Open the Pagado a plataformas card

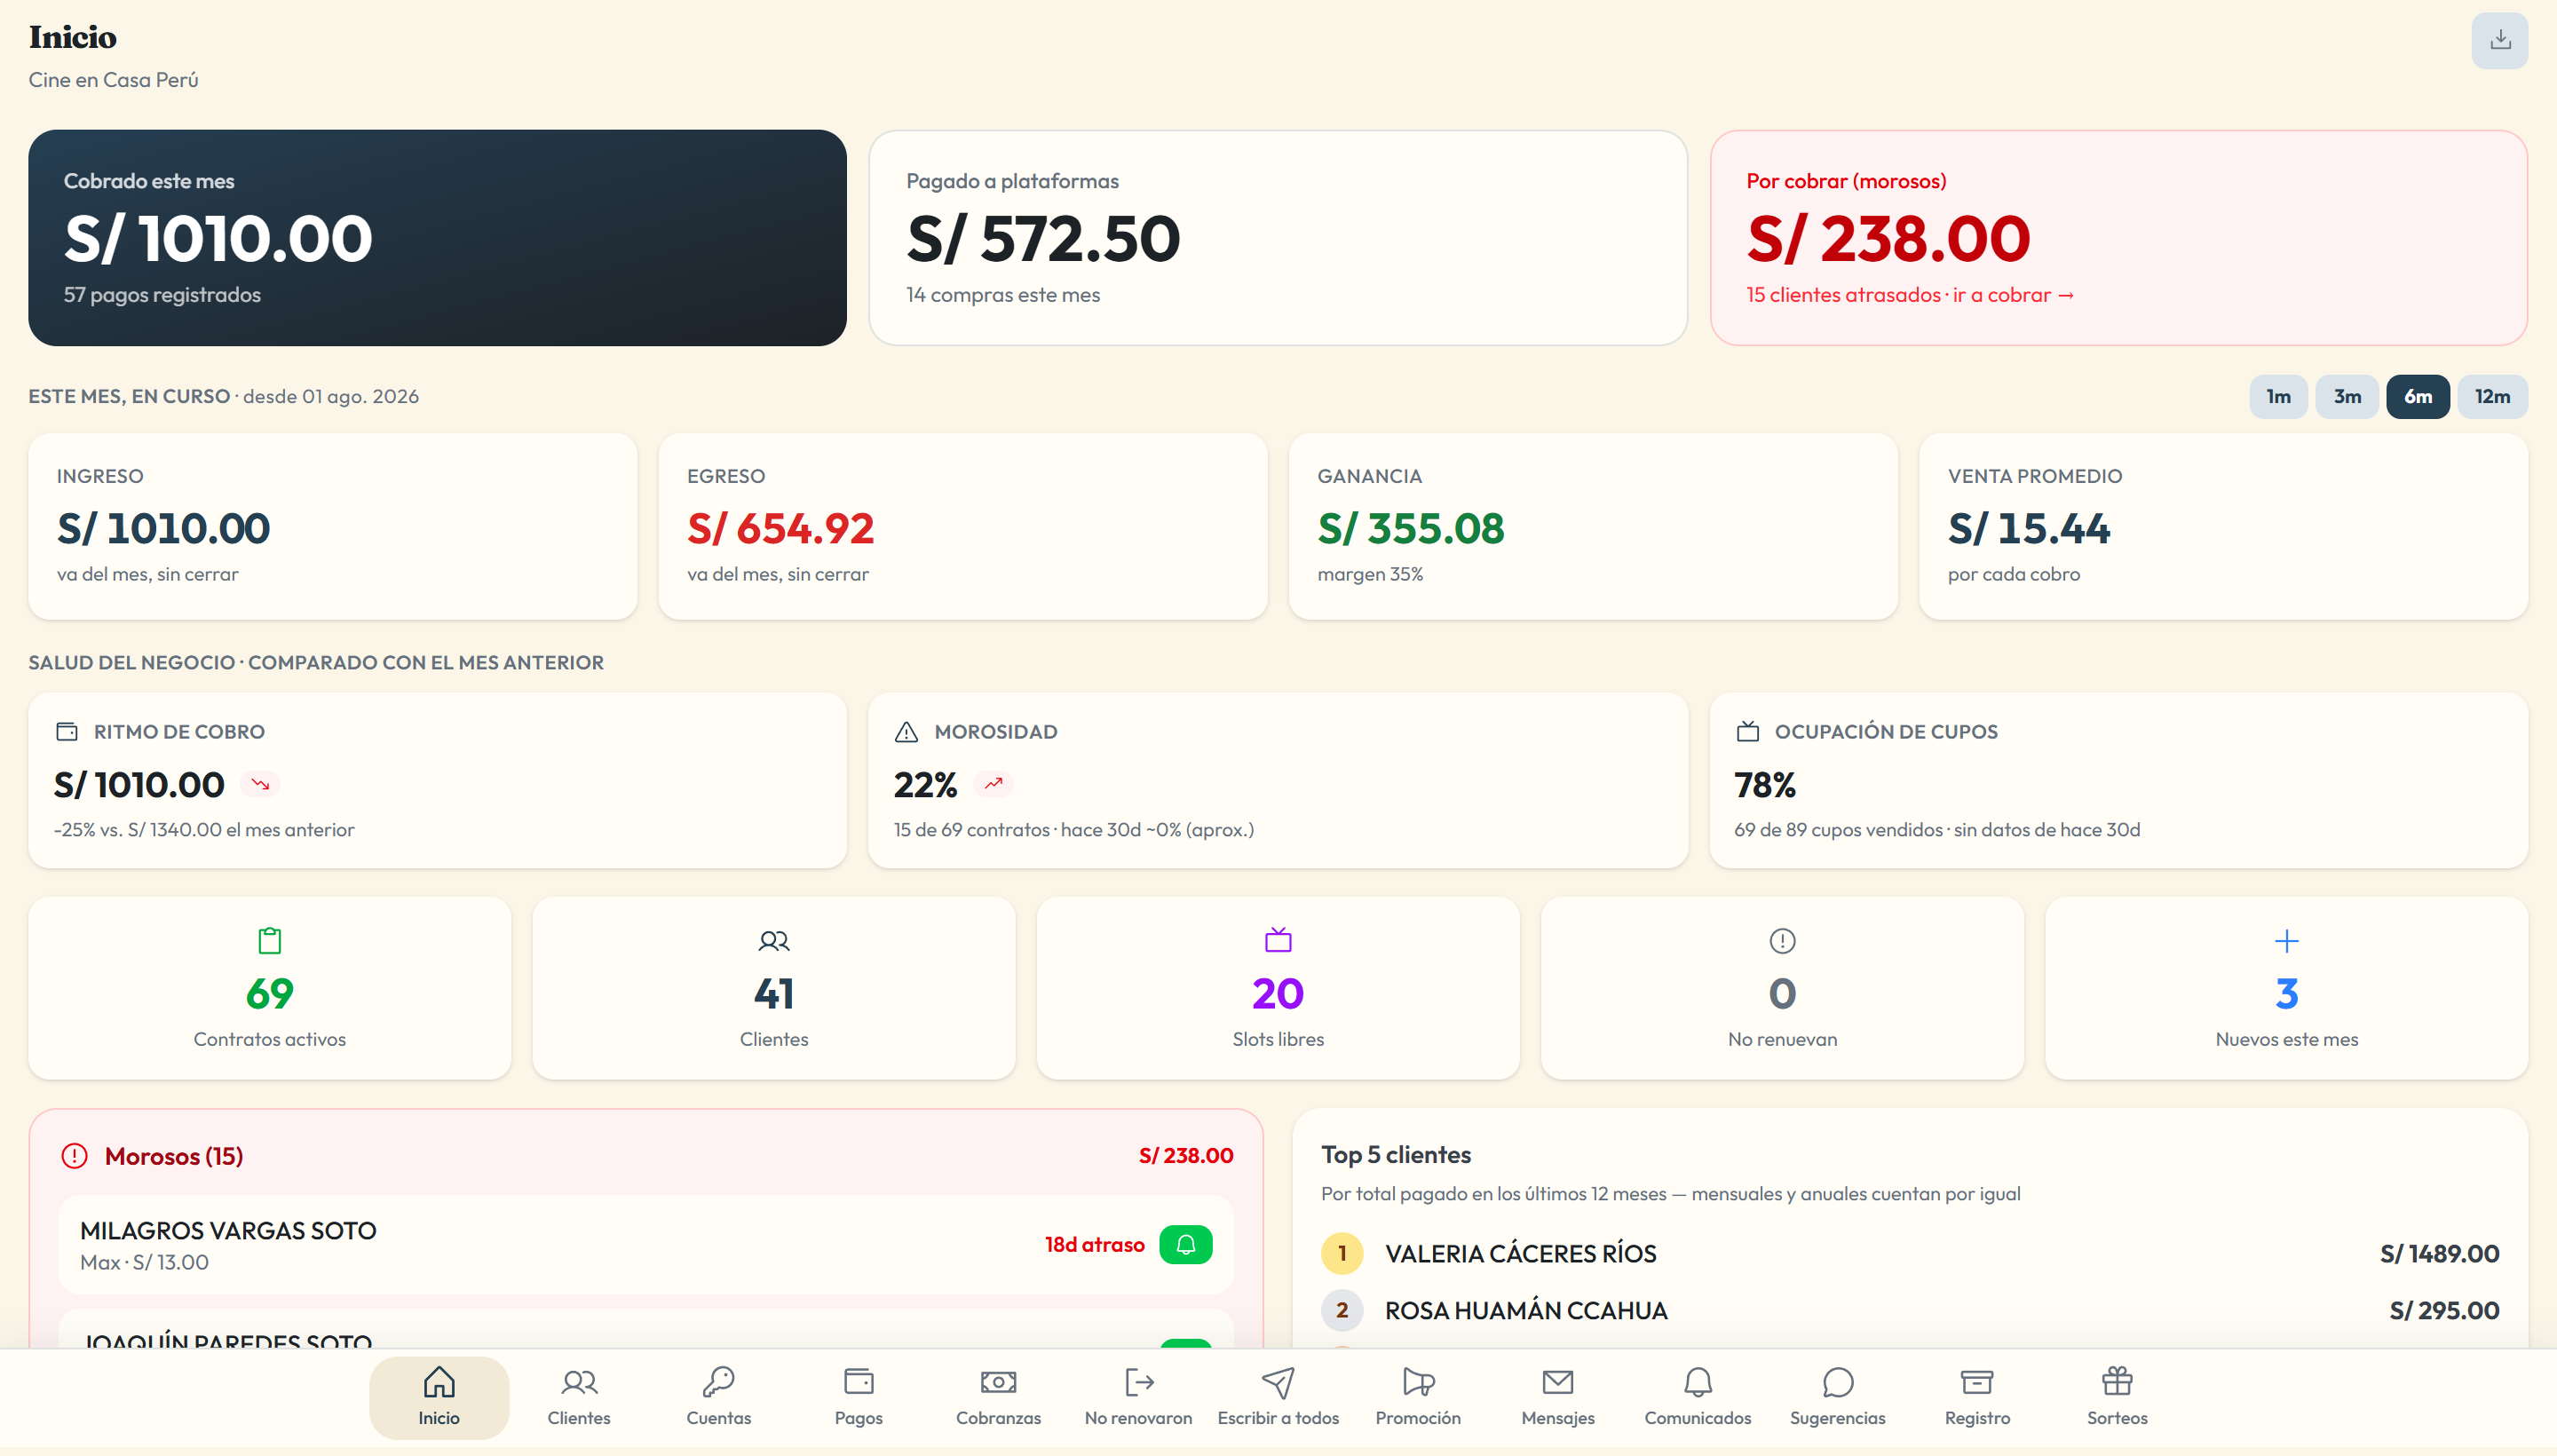(x=1278, y=238)
